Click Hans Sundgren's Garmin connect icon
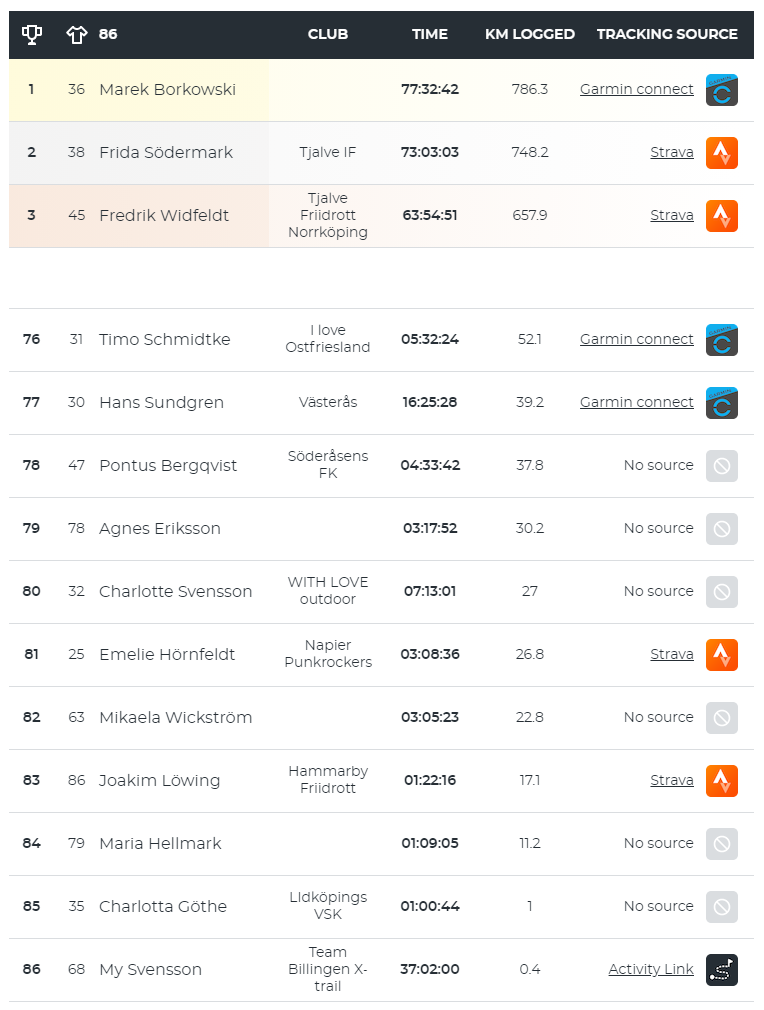Viewport: 764px width, 1010px height. point(721,403)
